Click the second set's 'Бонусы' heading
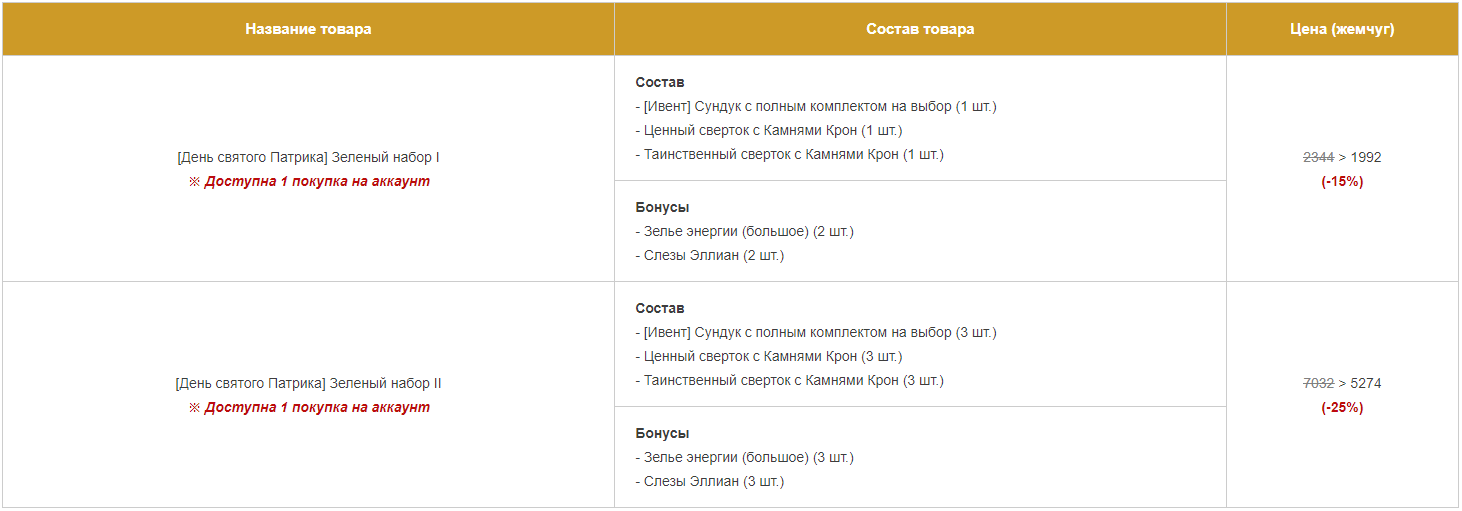 [662, 433]
